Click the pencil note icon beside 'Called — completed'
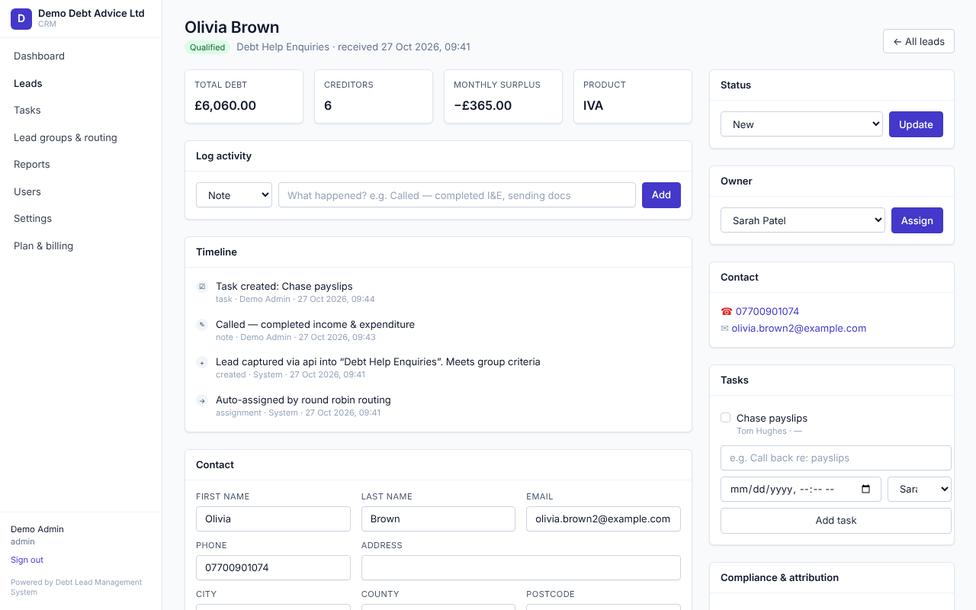The width and height of the screenshot is (976, 610). (202, 324)
